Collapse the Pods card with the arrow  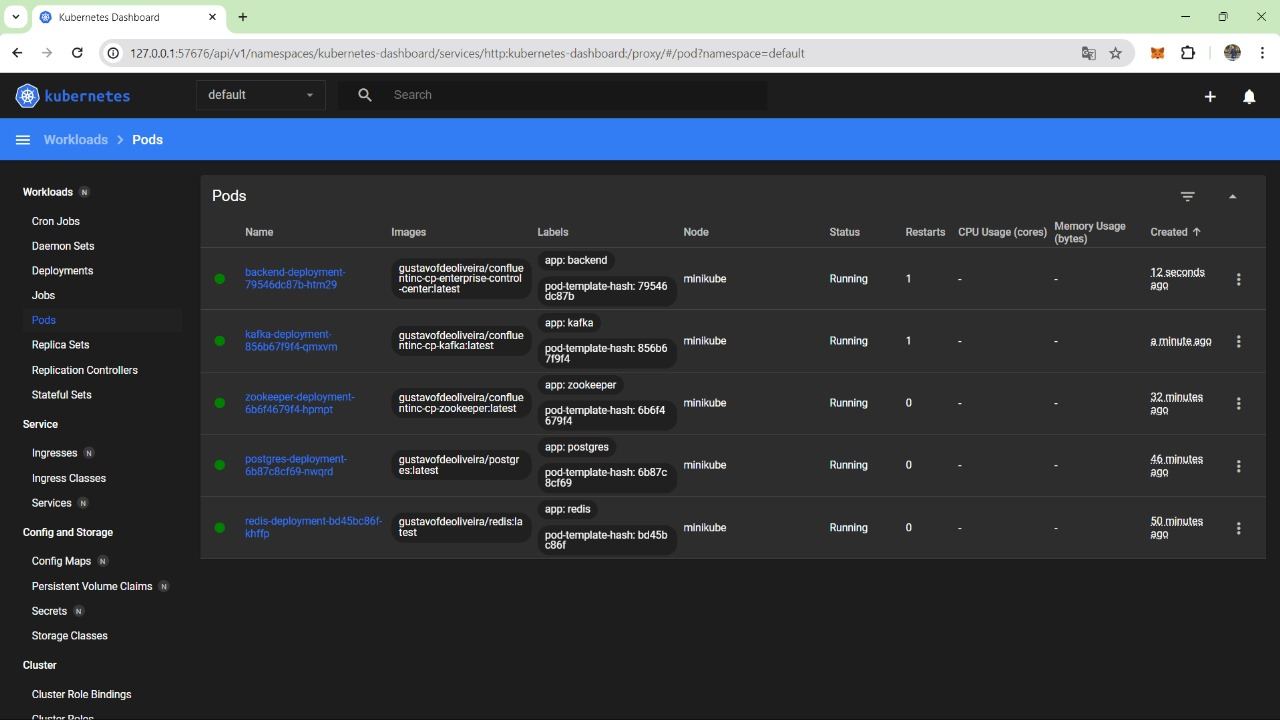tap(1232, 196)
